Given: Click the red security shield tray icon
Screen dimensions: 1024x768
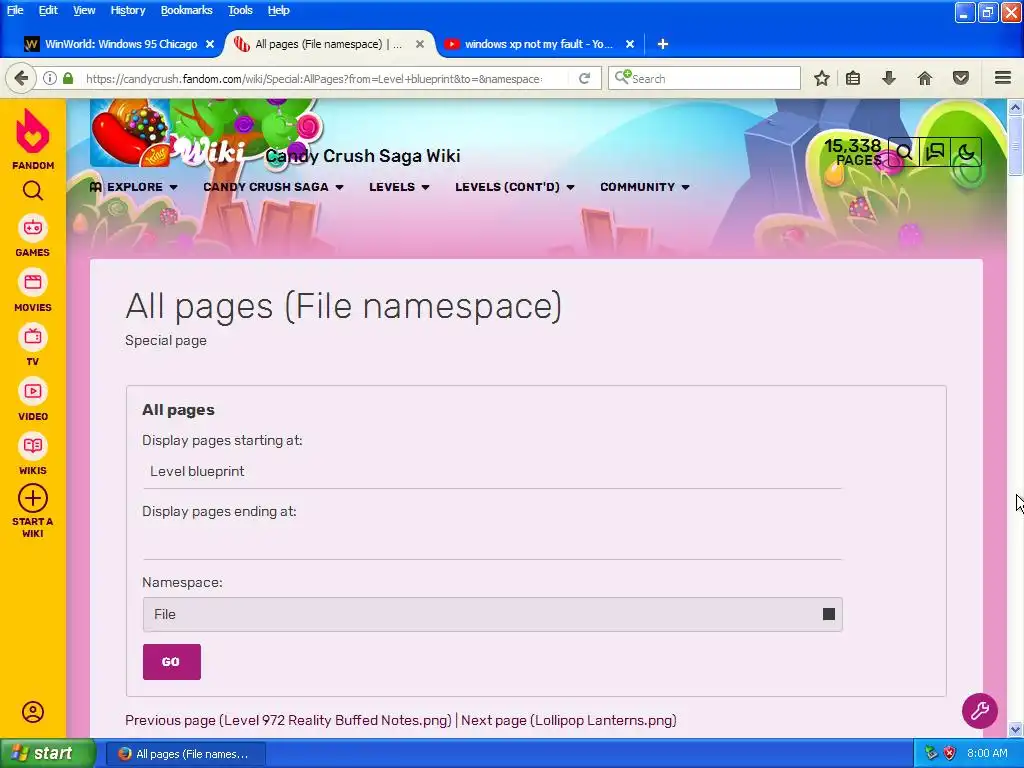Looking at the screenshot, I should (949, 753).
